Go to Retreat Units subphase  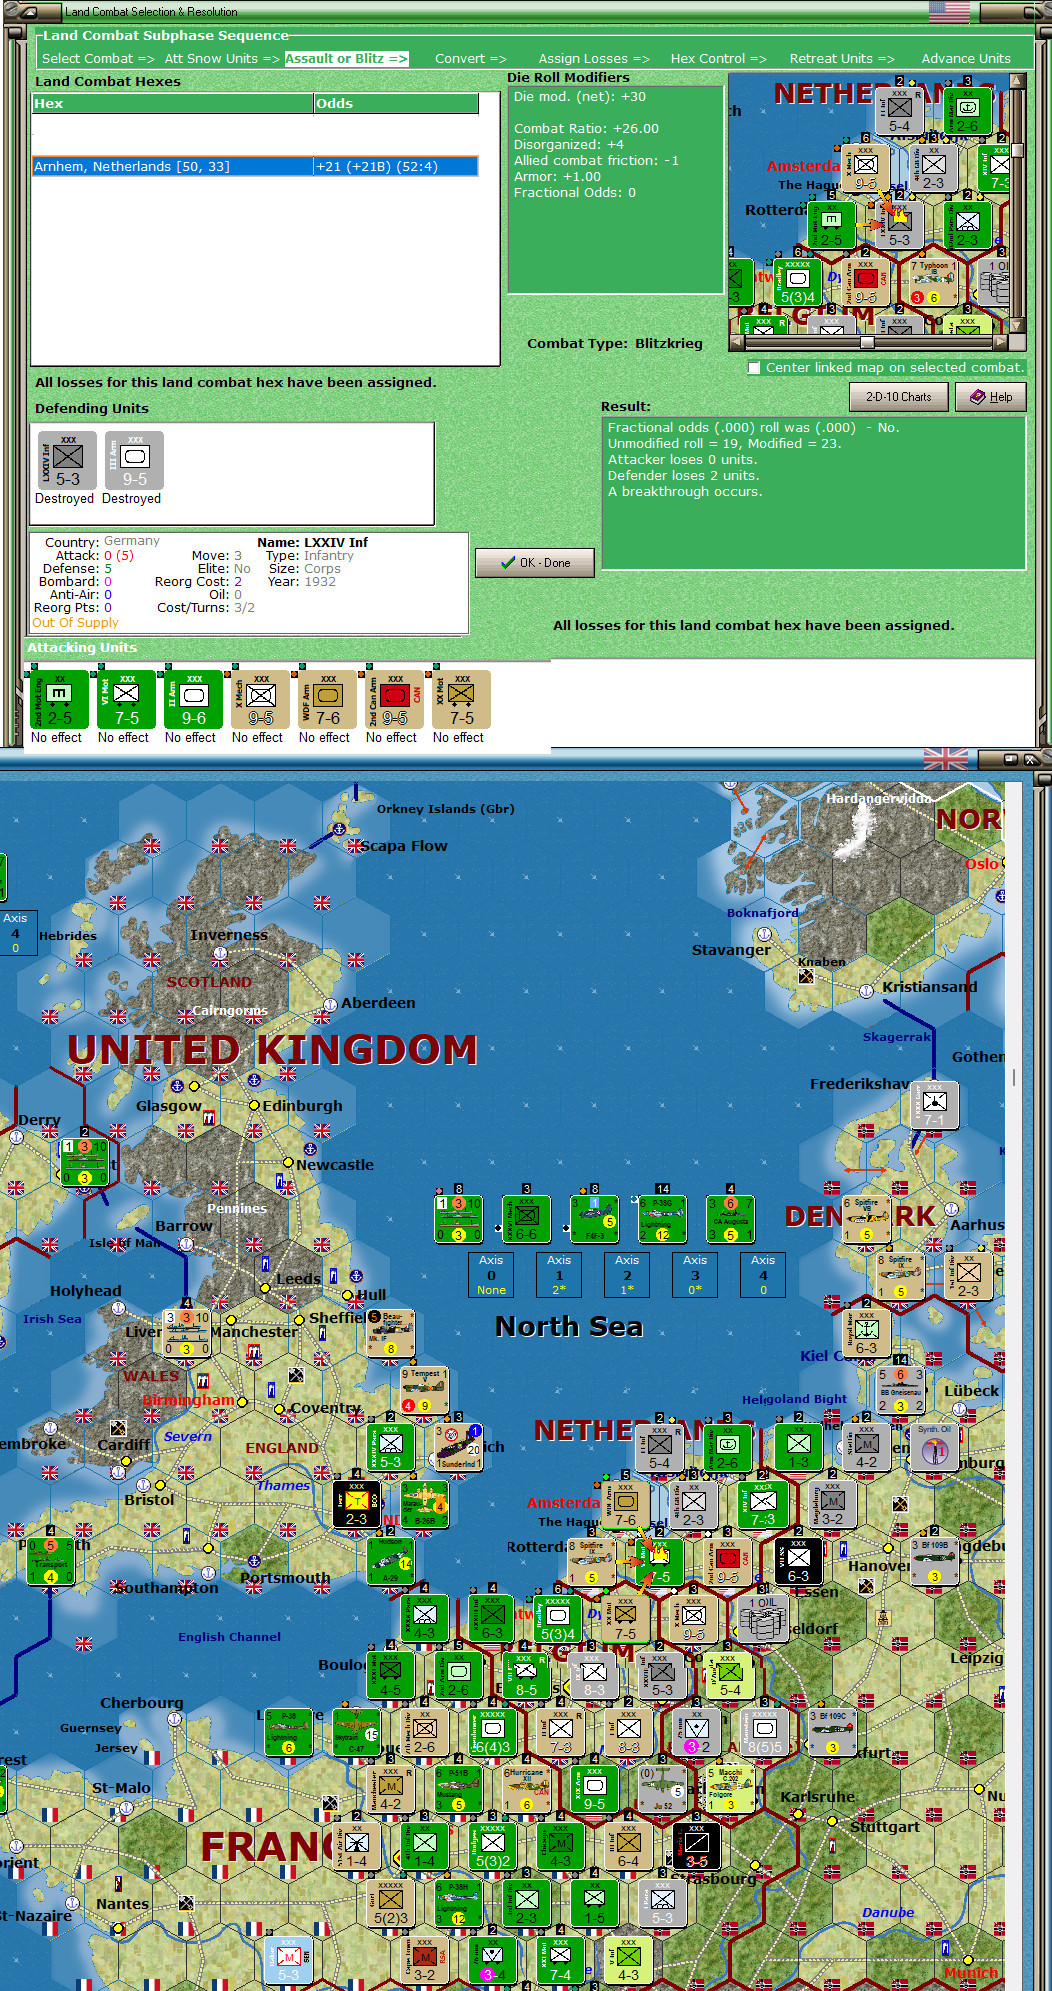point(842,58)
